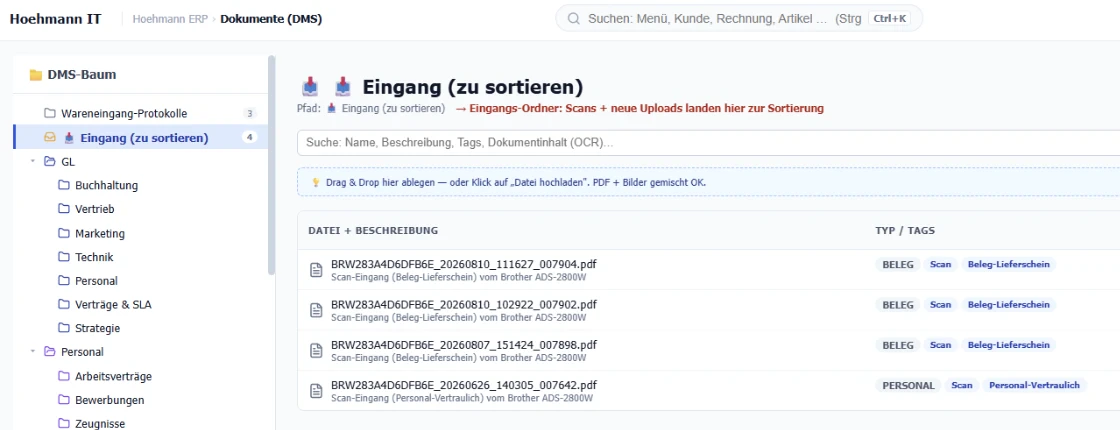Click the search magnifier icon in top bar
The width and height of the screenshot is (1120, 430).
573,19
